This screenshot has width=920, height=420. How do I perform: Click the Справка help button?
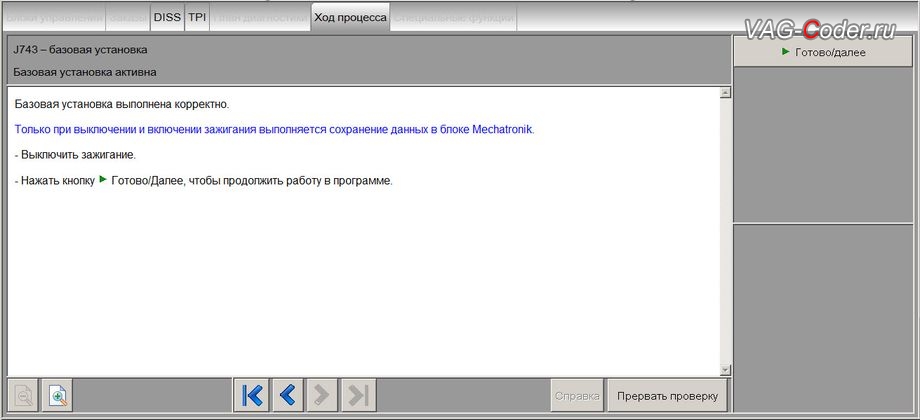pyautogui.click(x=577, y=395)
